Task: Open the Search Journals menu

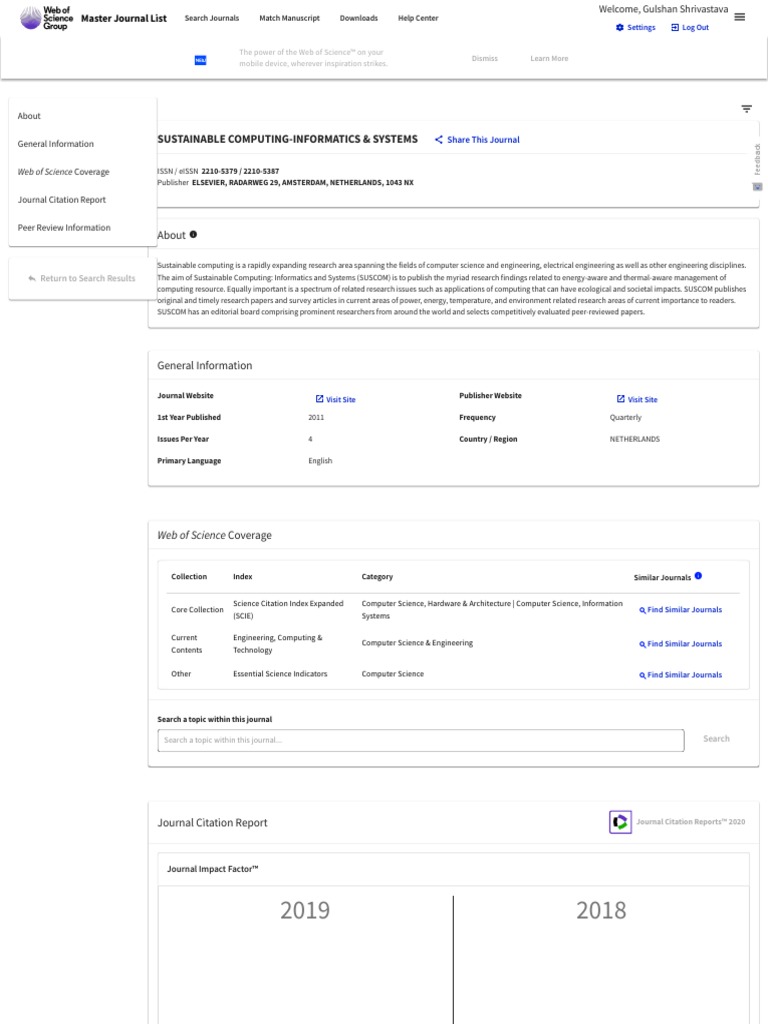Action: [x=212, y=18]
